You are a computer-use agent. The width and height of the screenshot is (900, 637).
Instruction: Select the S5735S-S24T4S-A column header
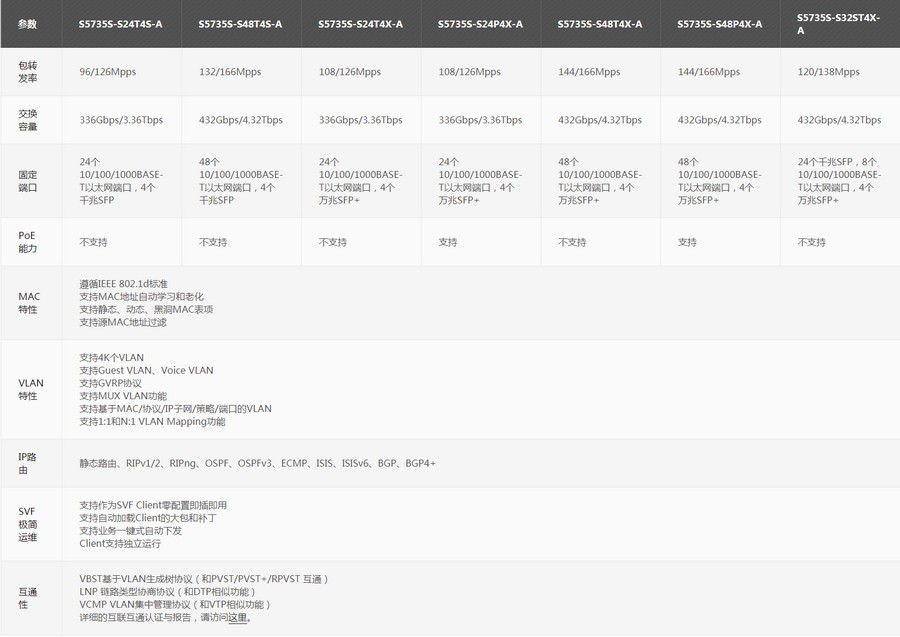(120, 24)
